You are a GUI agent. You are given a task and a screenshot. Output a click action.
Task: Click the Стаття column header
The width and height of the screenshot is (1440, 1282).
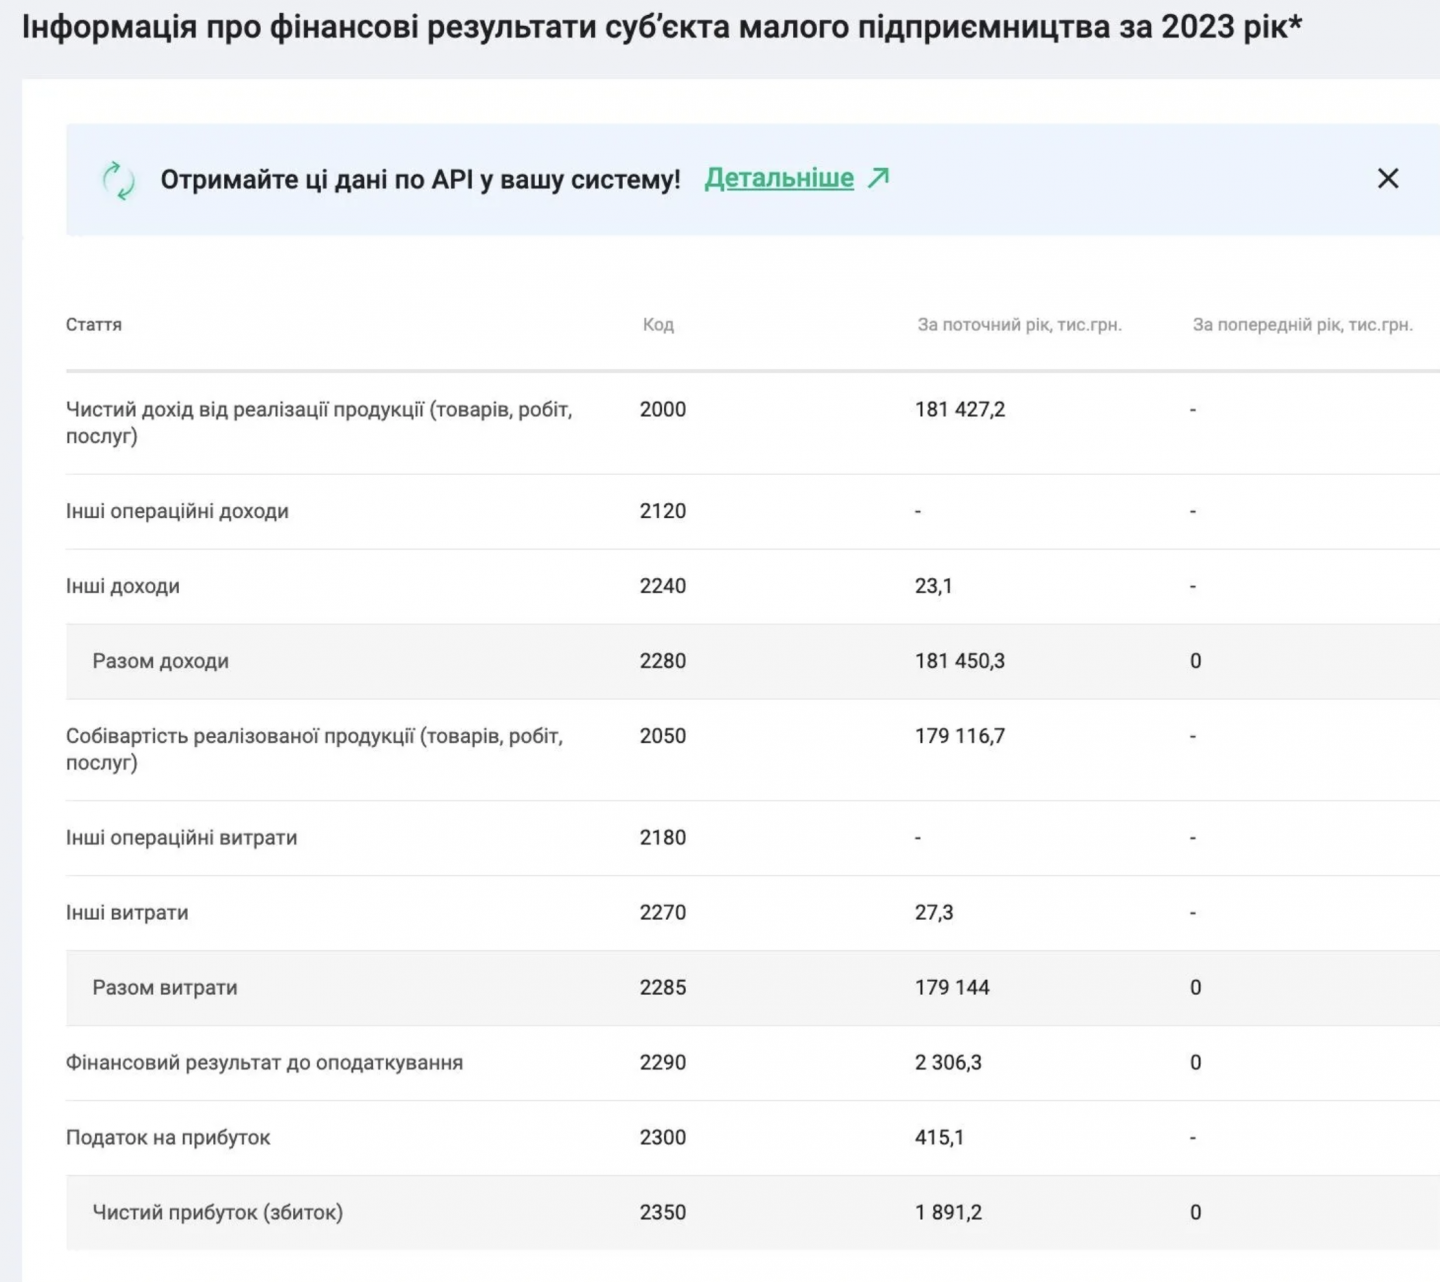click(94, 325)
